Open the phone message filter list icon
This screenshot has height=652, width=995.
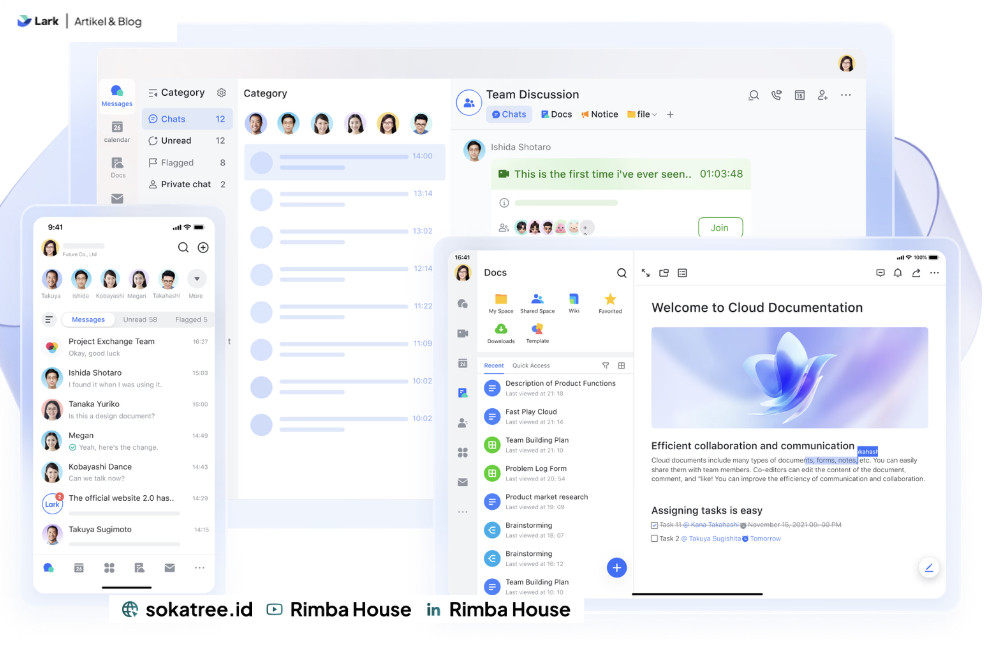click(49, 319)
